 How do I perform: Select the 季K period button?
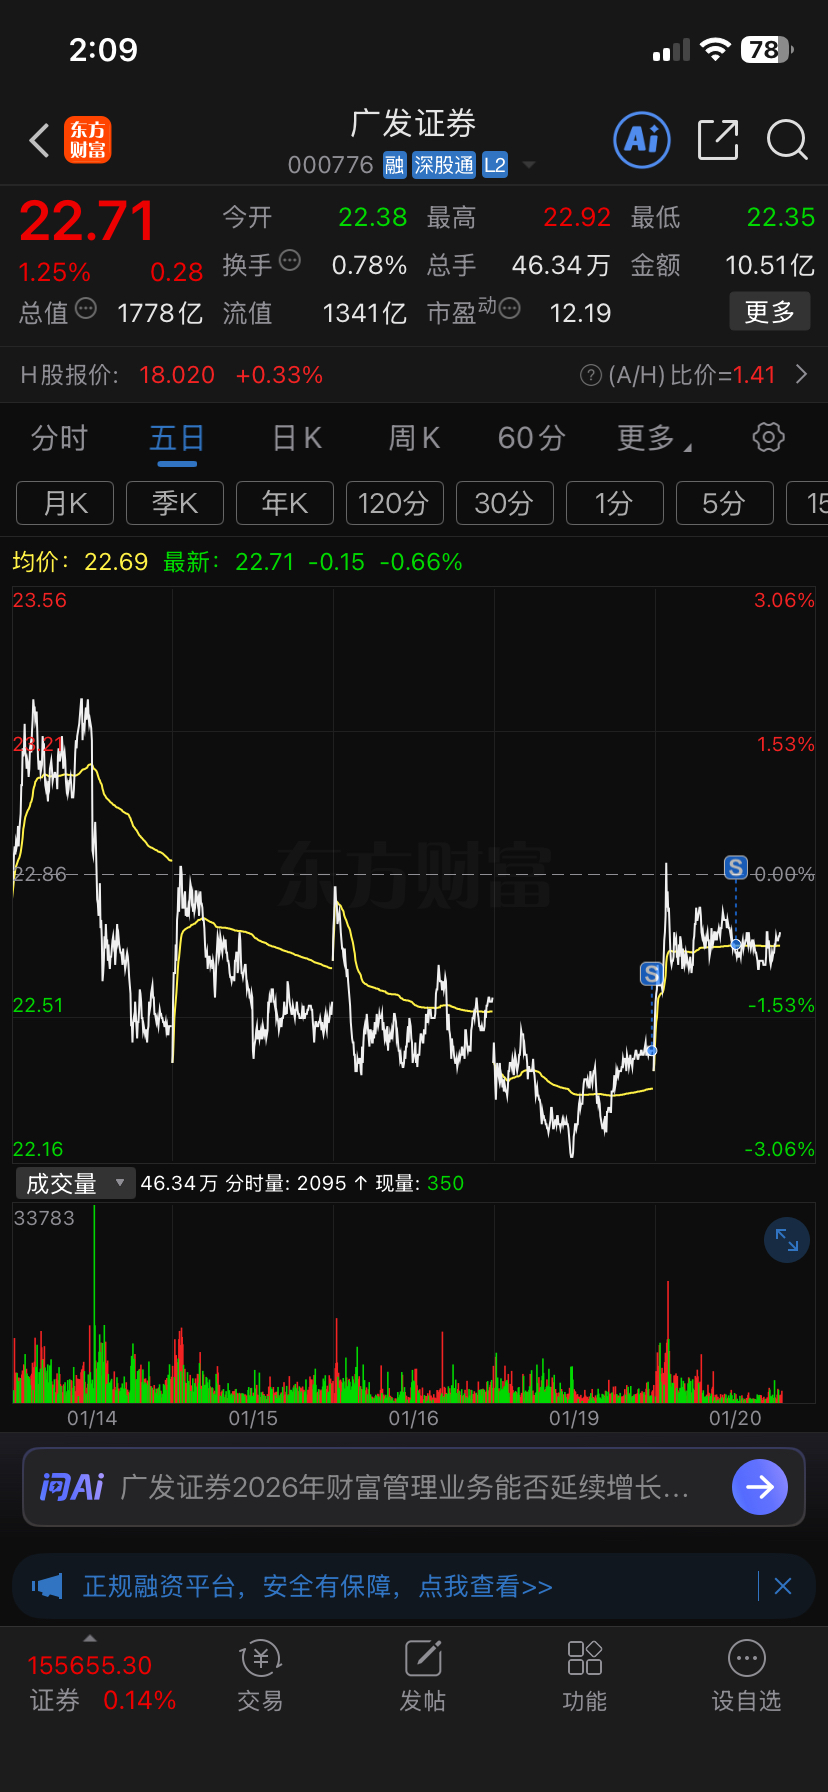point(175,503)
